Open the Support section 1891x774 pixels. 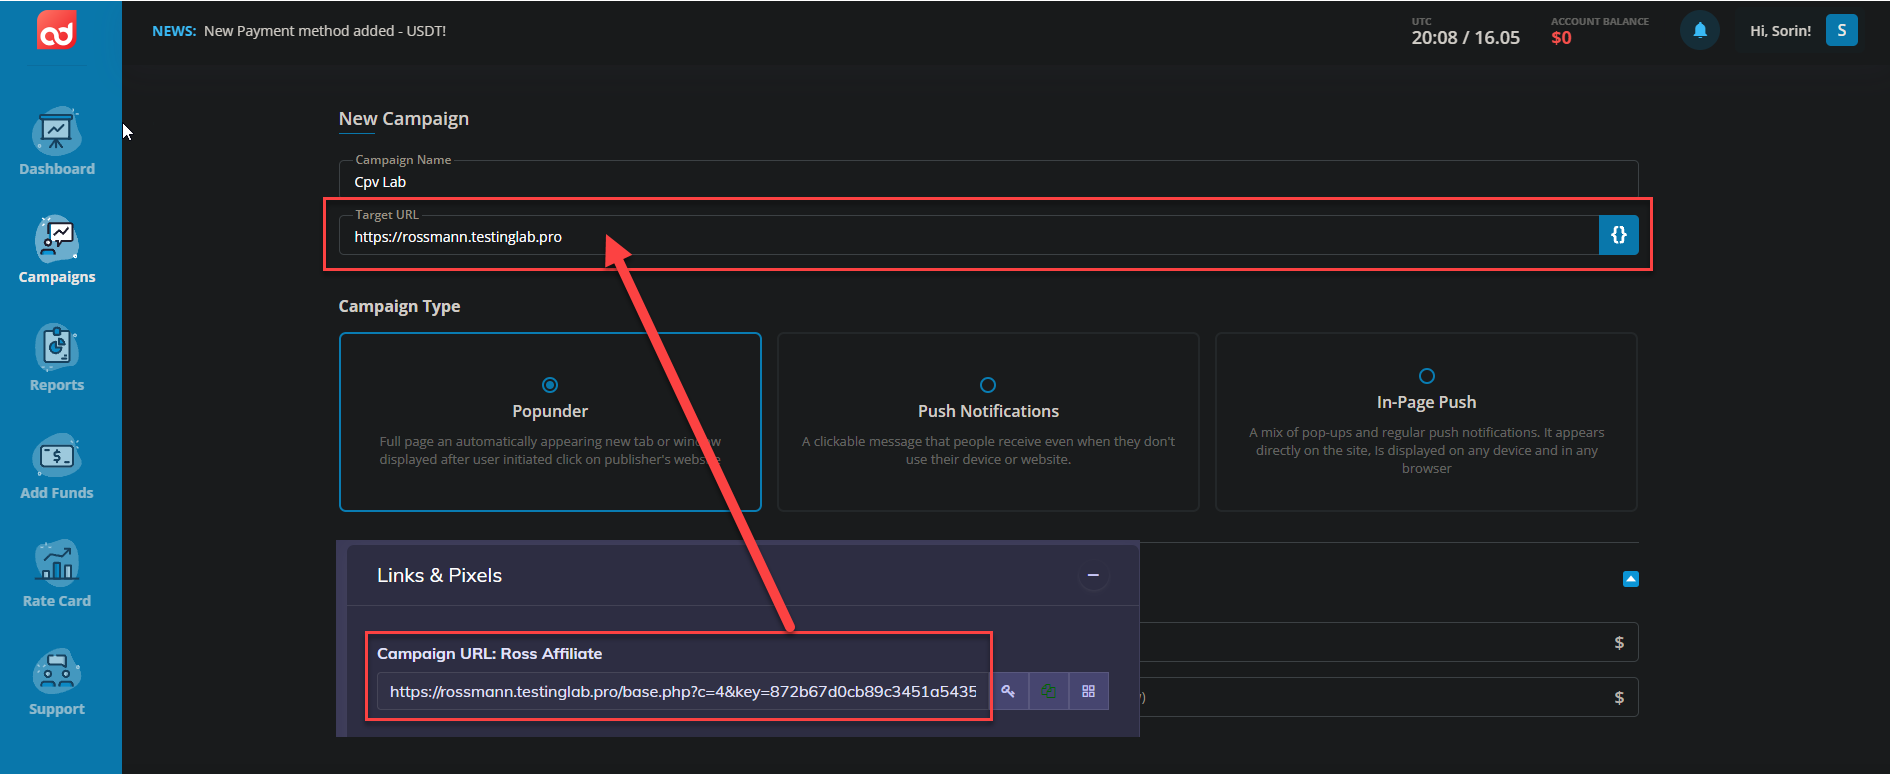point(57,682)
